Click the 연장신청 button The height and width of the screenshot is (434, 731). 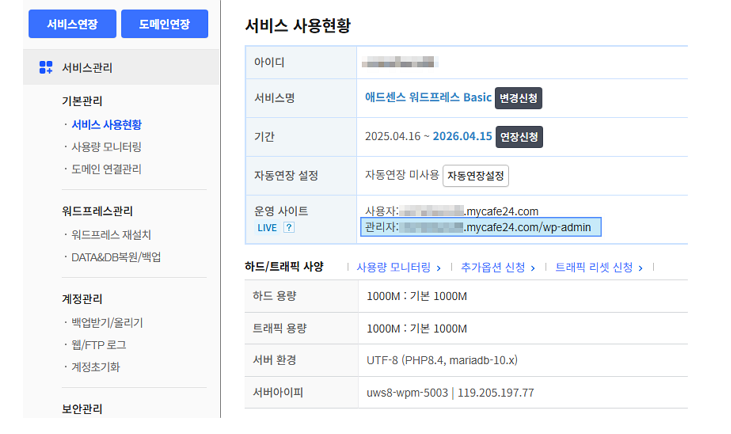pos(519,137)
